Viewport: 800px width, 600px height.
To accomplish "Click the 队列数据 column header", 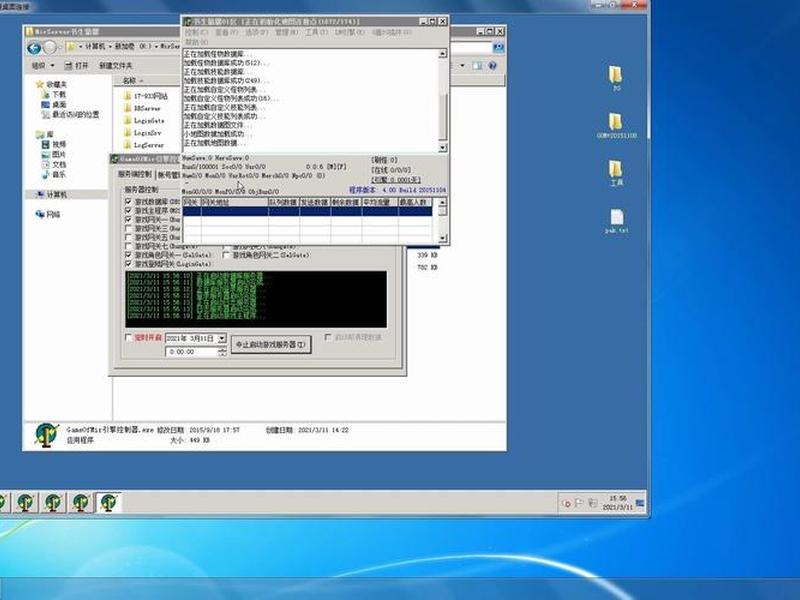I will tap(284, 203).
